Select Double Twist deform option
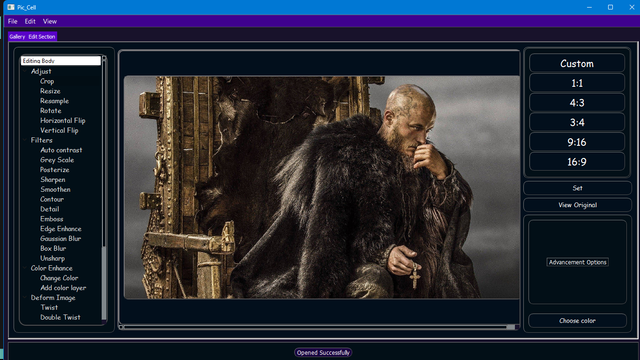Screen dimensions: 640x360 tap(60, 317)
